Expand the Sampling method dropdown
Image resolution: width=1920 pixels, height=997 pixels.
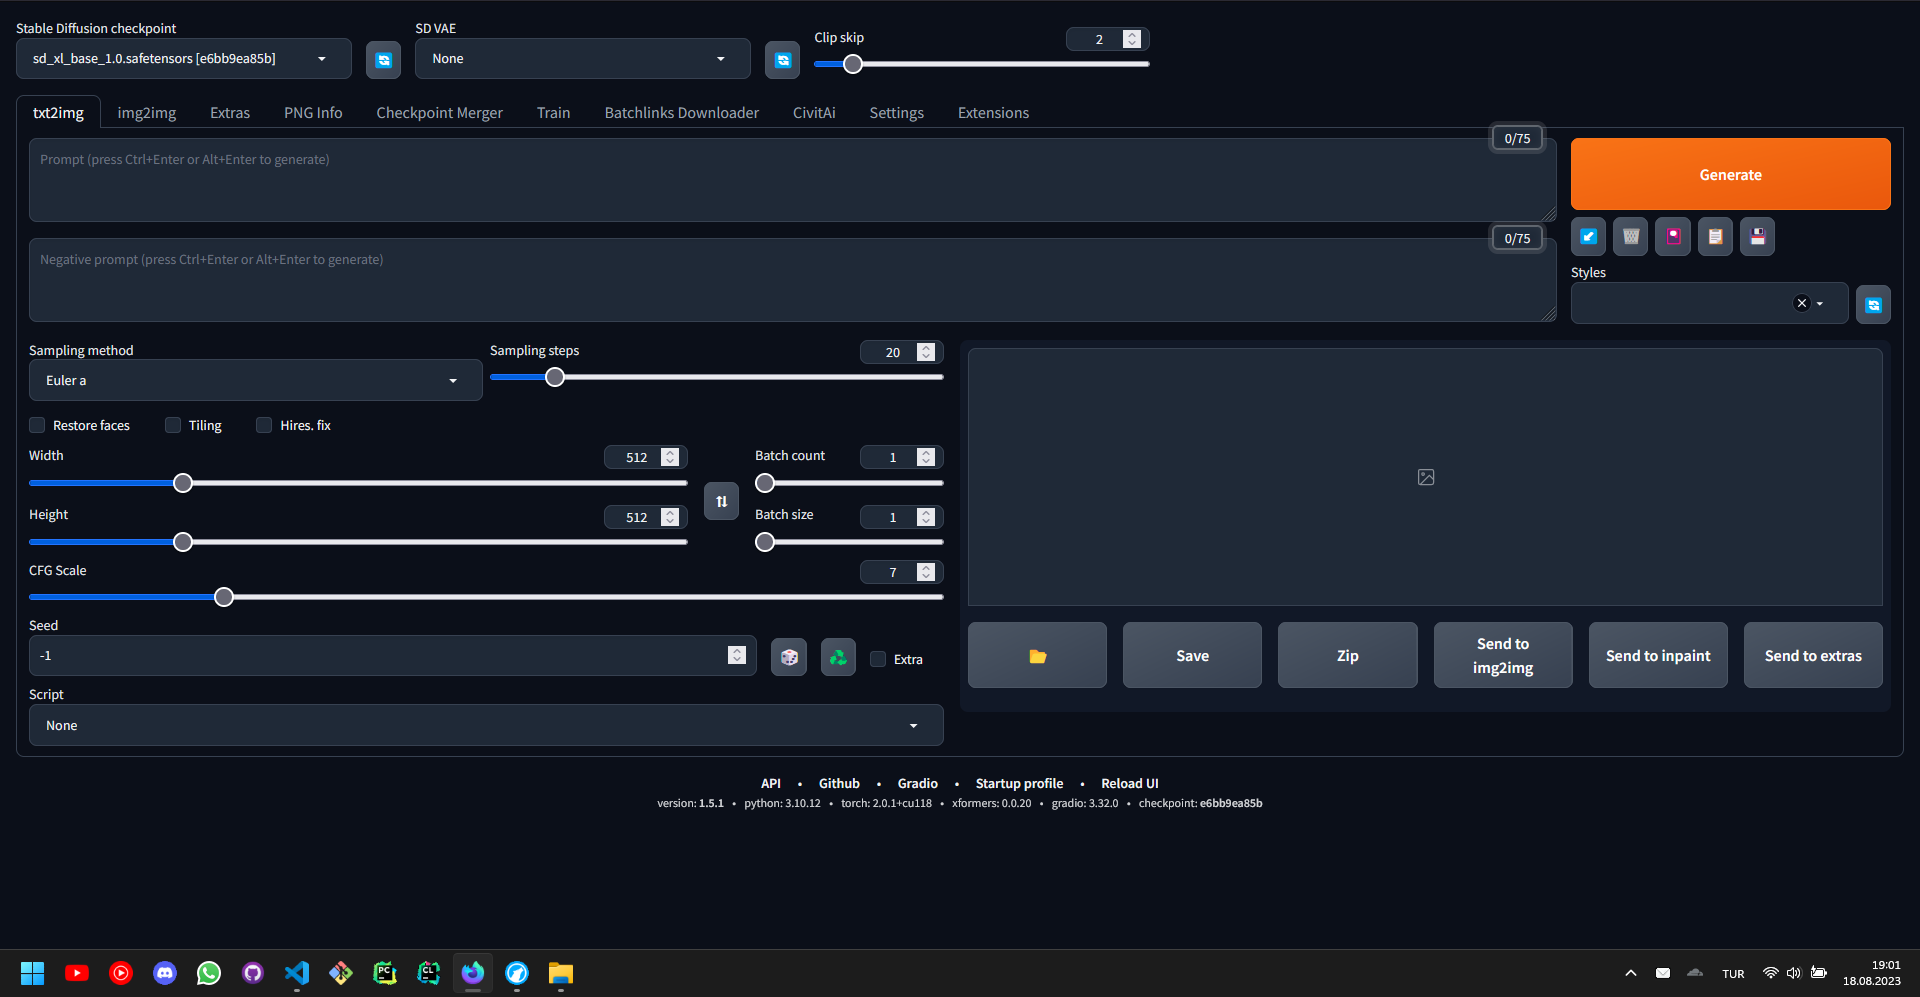(255, 381)
